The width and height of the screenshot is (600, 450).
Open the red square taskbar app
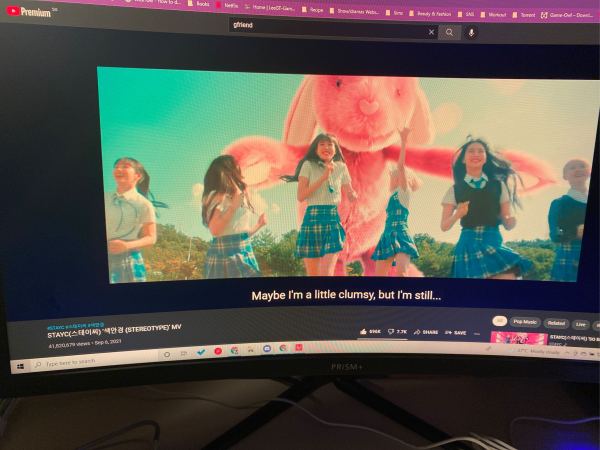(299, 347)
